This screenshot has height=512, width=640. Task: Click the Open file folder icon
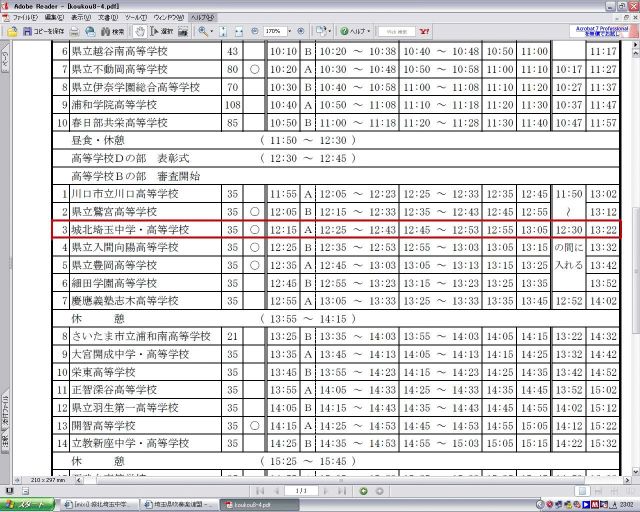click(x=12, y=31)
